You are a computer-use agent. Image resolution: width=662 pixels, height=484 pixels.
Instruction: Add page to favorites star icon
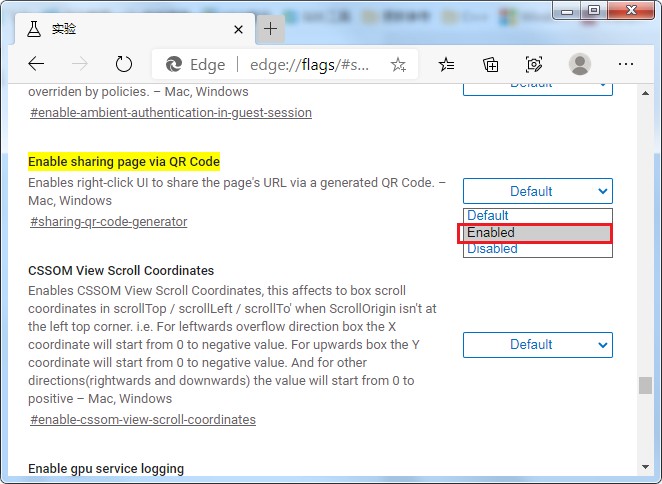(398, 64)
